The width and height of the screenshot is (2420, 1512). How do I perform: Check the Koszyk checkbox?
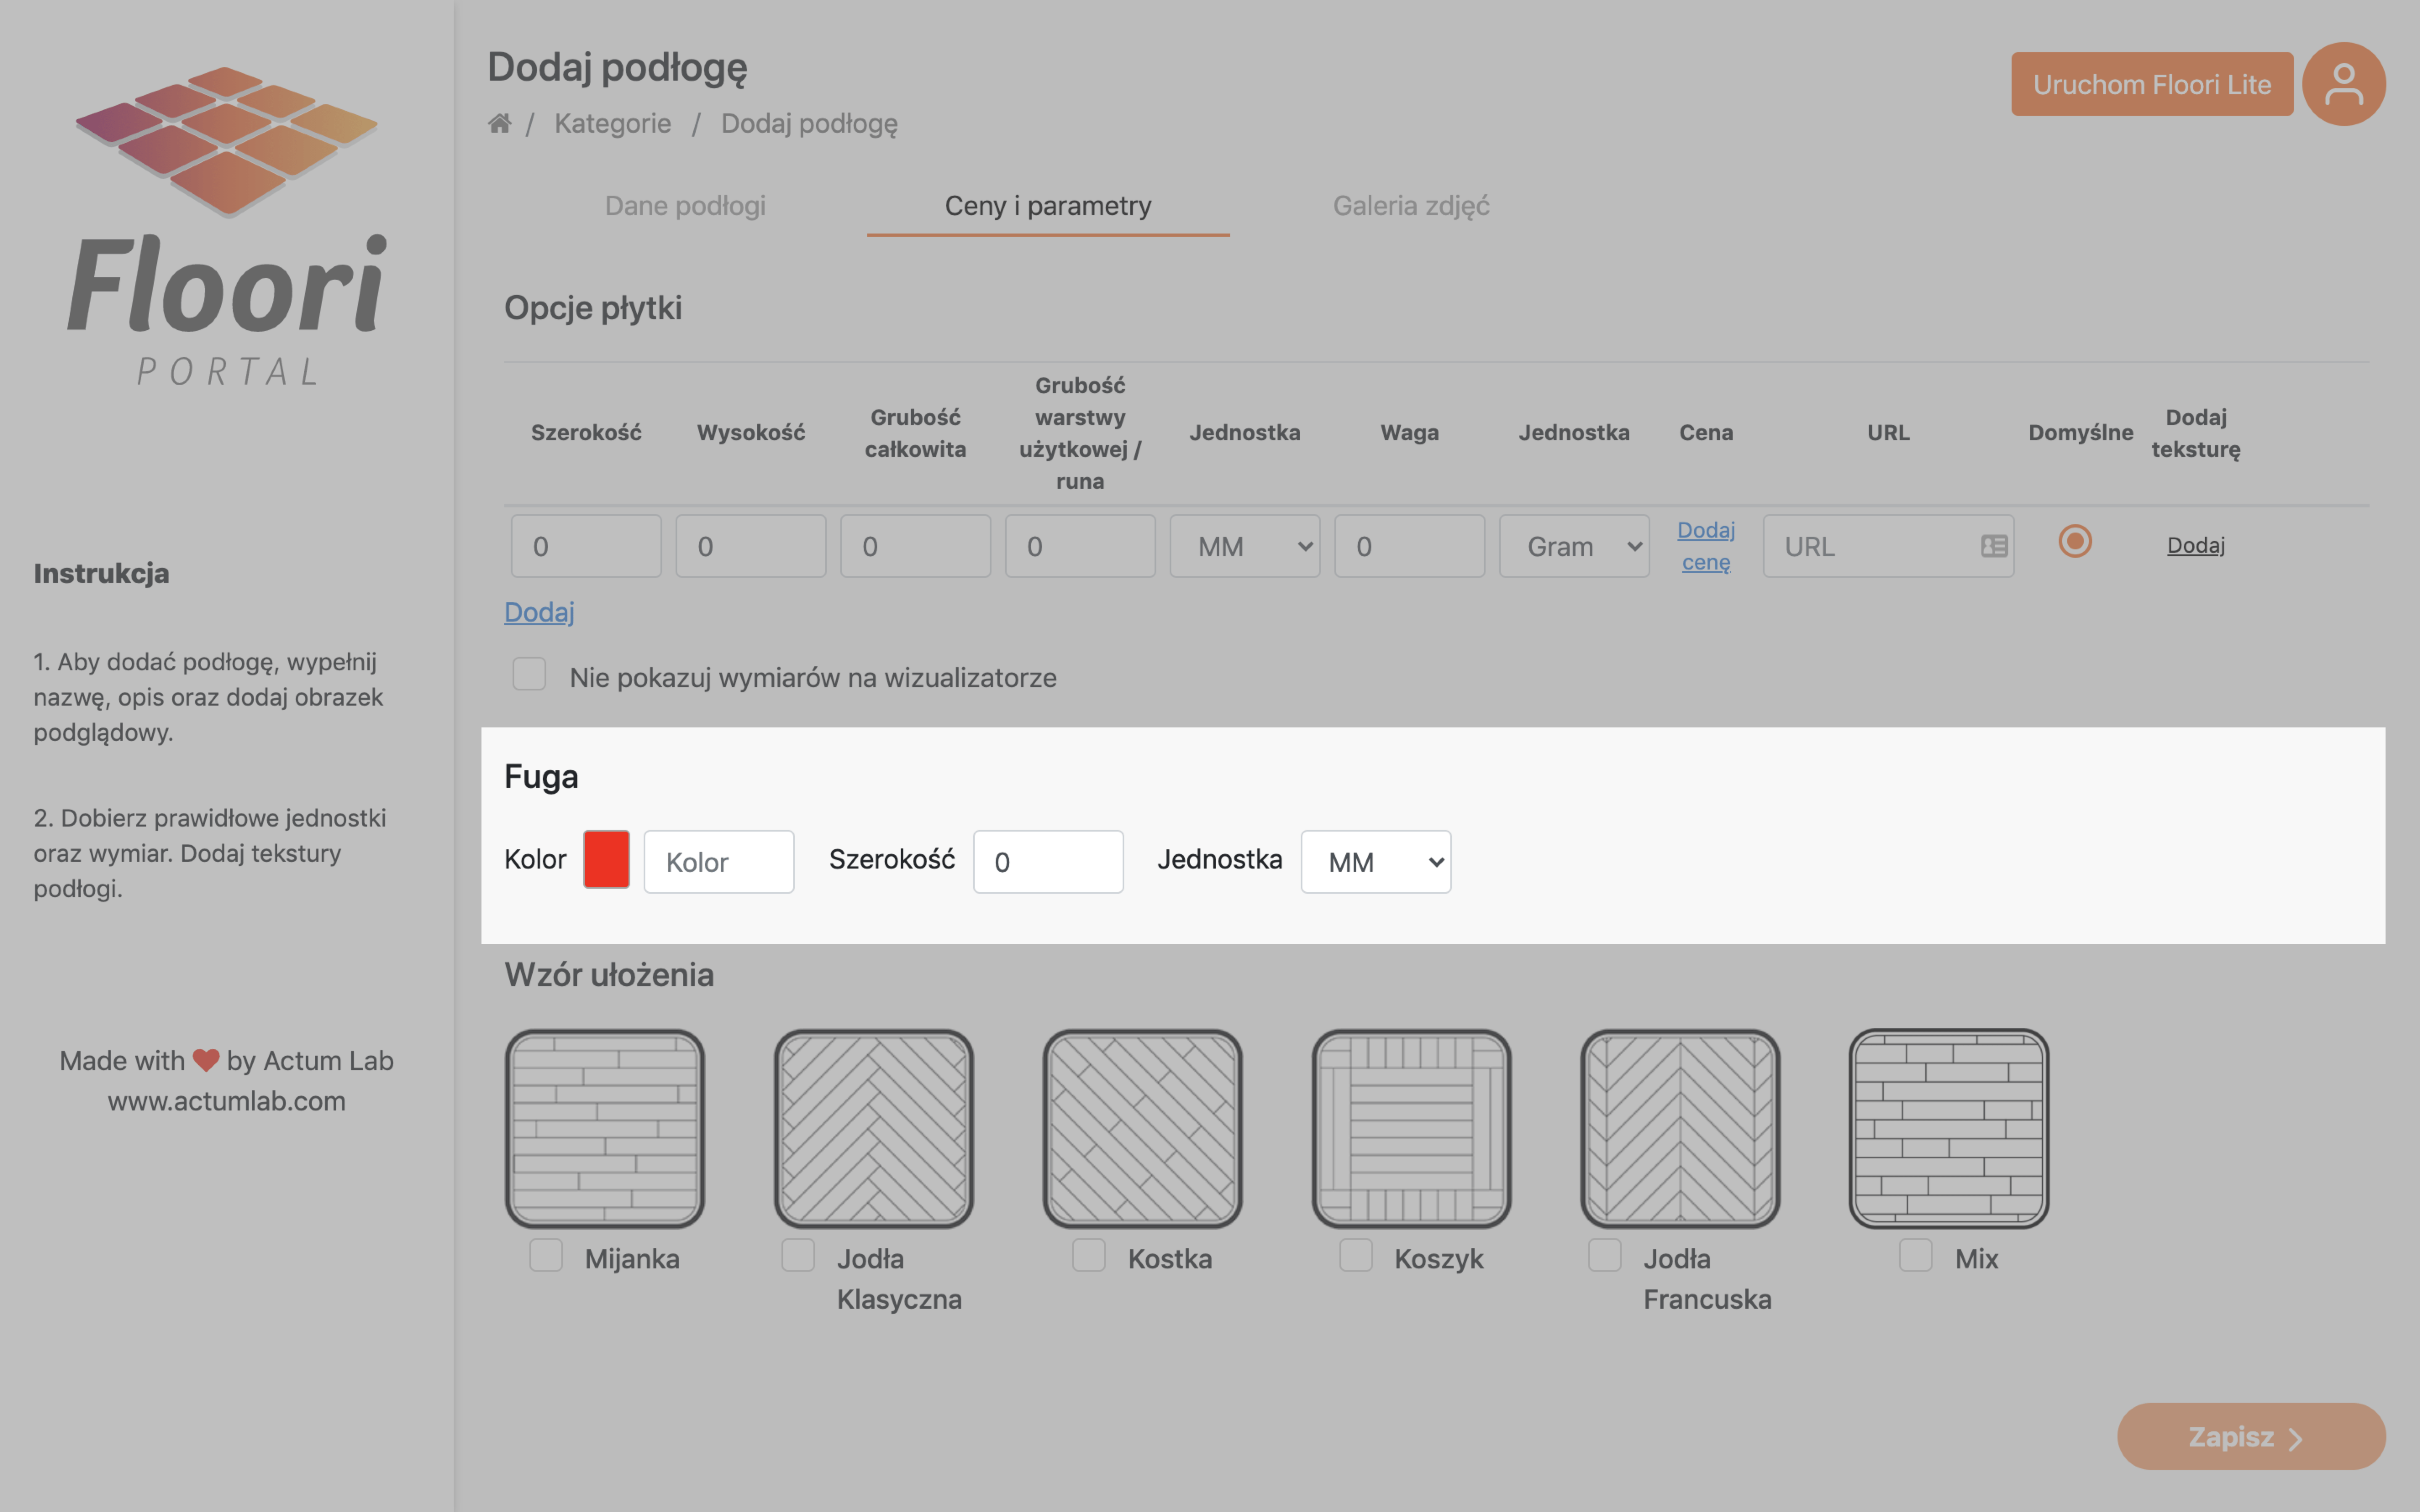(x=1356, y=1255)
